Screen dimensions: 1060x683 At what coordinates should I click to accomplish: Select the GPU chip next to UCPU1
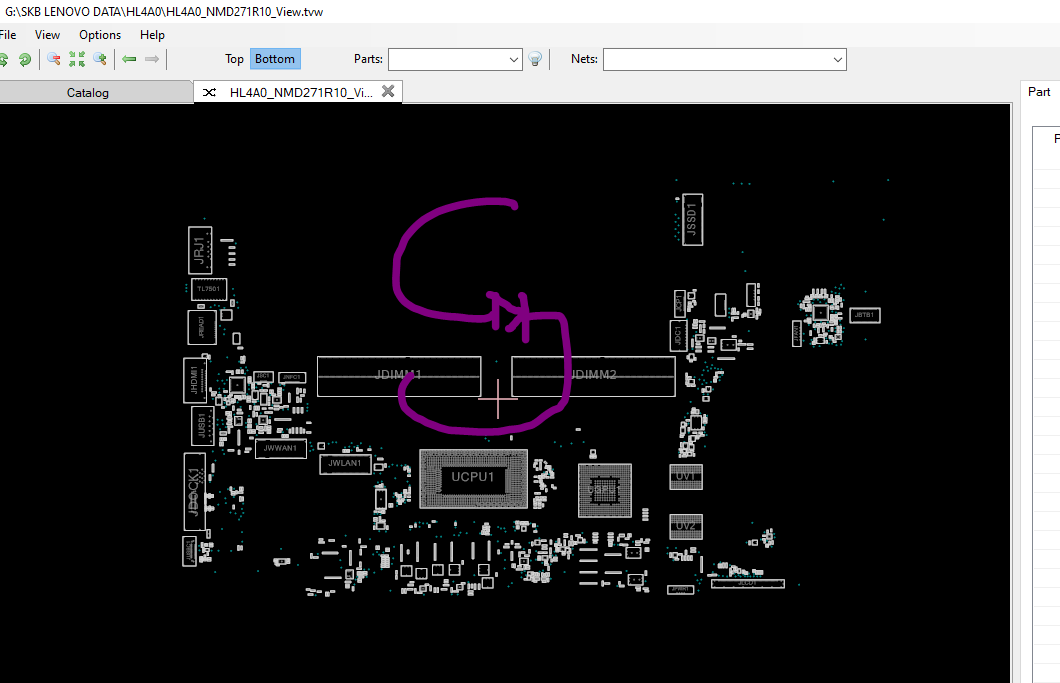coord(605,490)
